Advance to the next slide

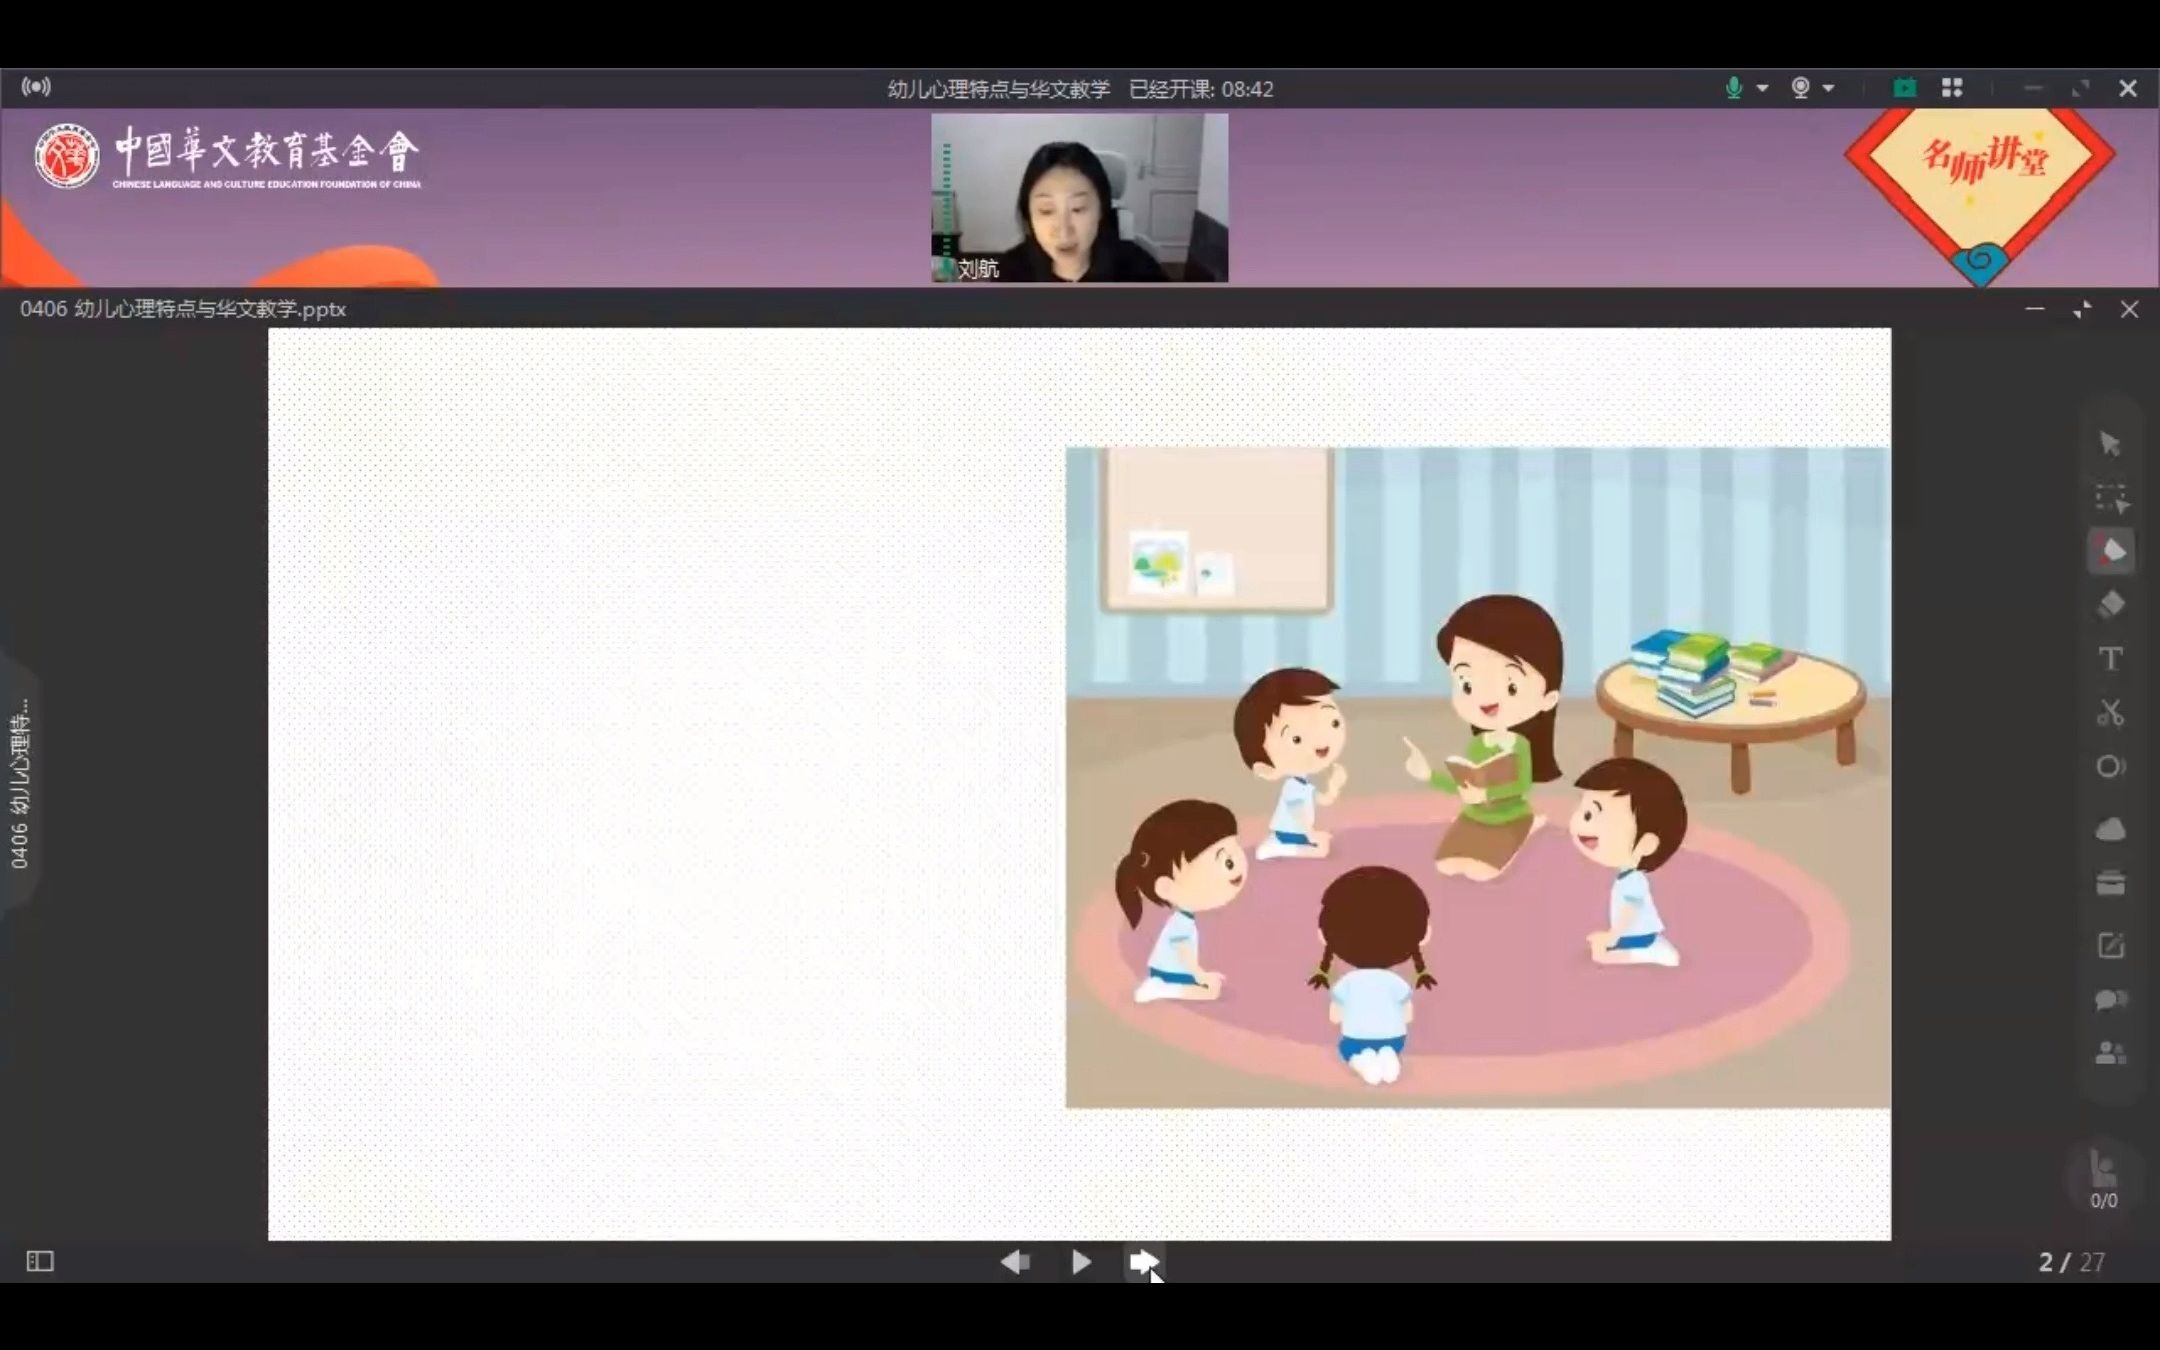[x=1143, y=1262]
